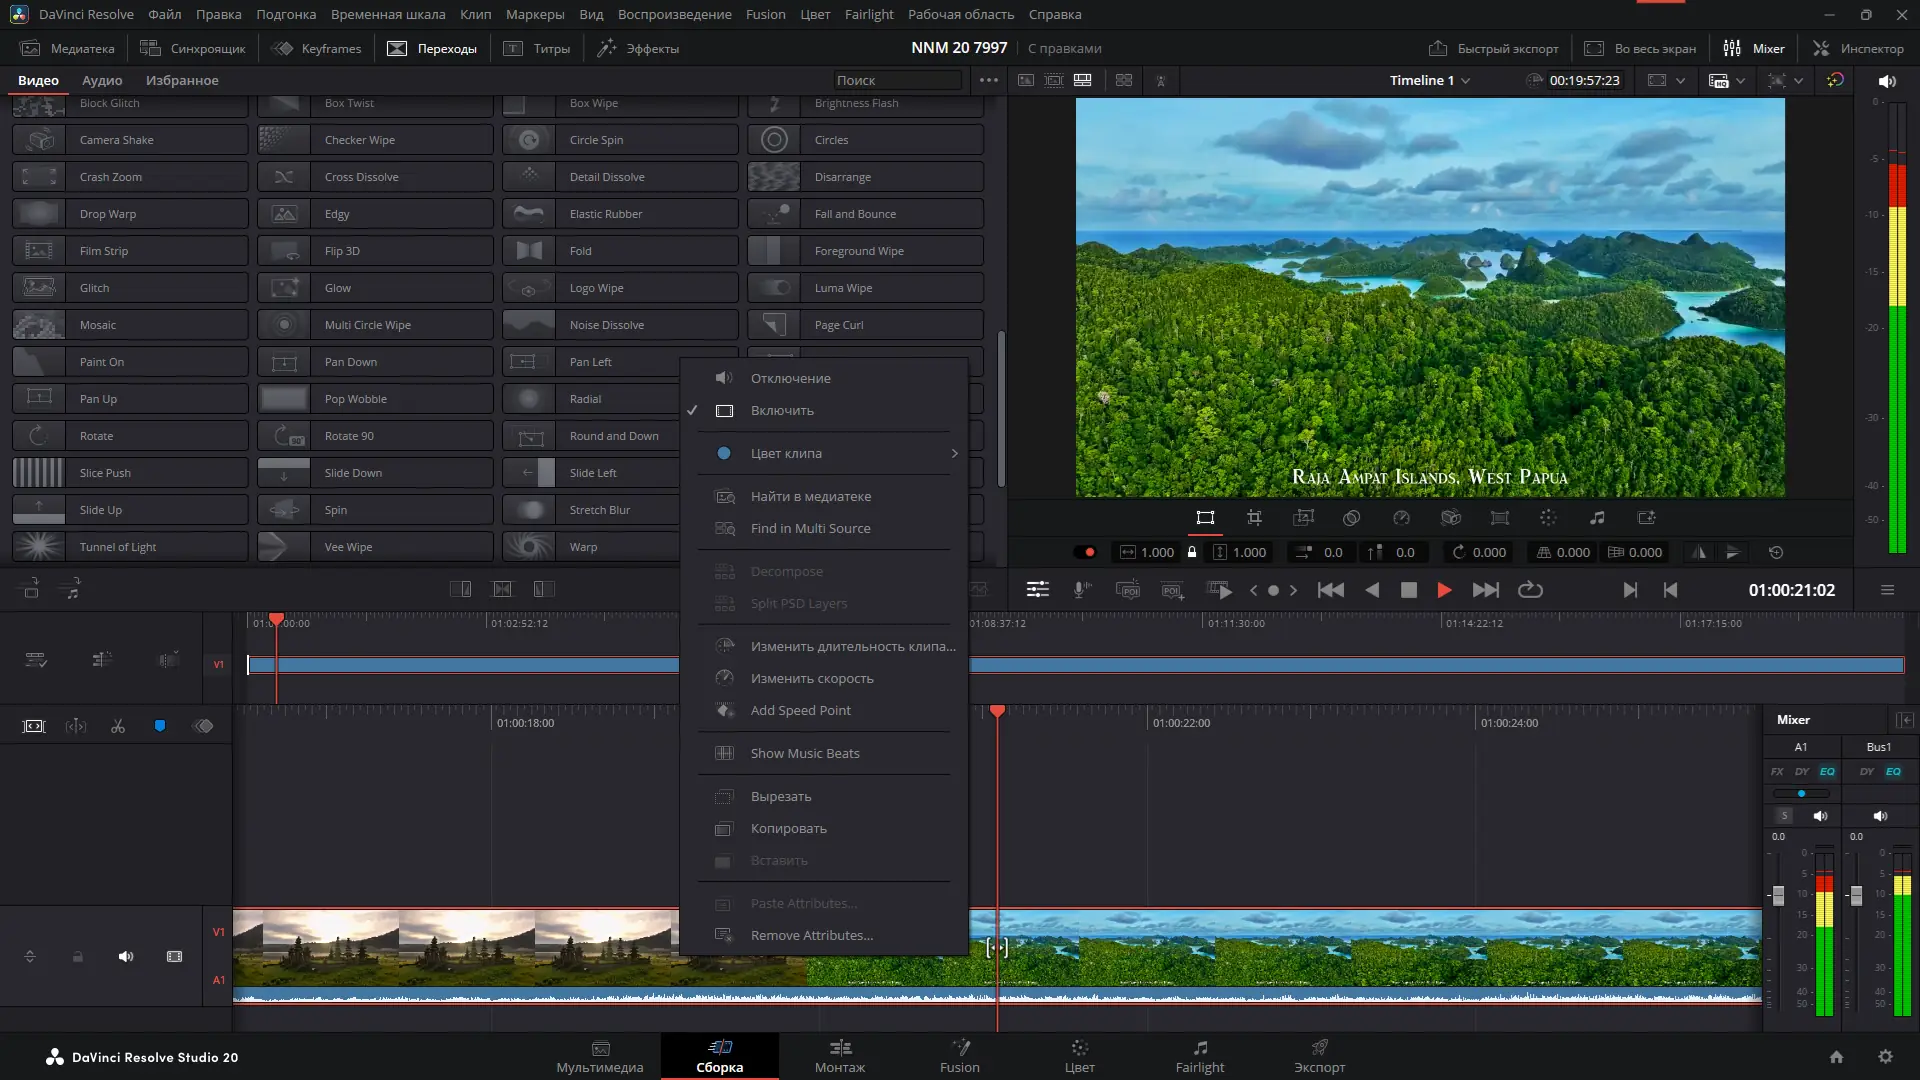Mute the A1 track speaker in the Mixer
This screenshot has width=1920, height=1080.
tap(1820, 816)
